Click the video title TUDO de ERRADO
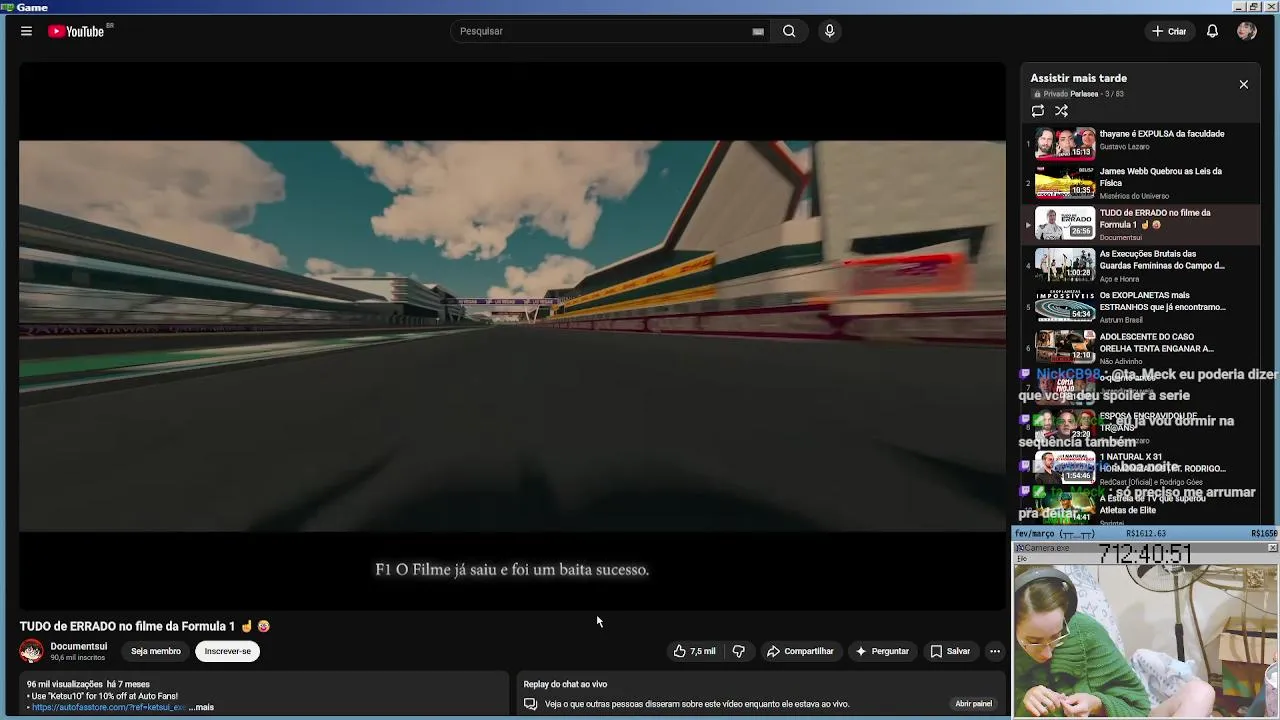Image resolution: width=1280 pixels, height=720 pixels. point(145,626)
